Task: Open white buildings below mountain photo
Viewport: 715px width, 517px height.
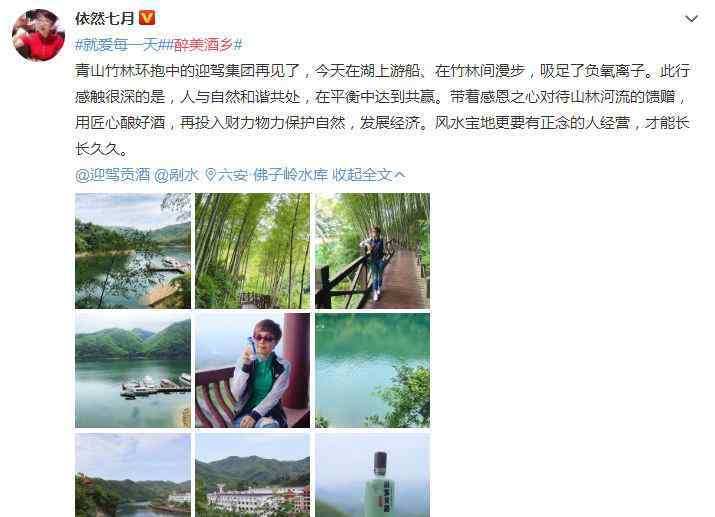Action: click(253, 475)
